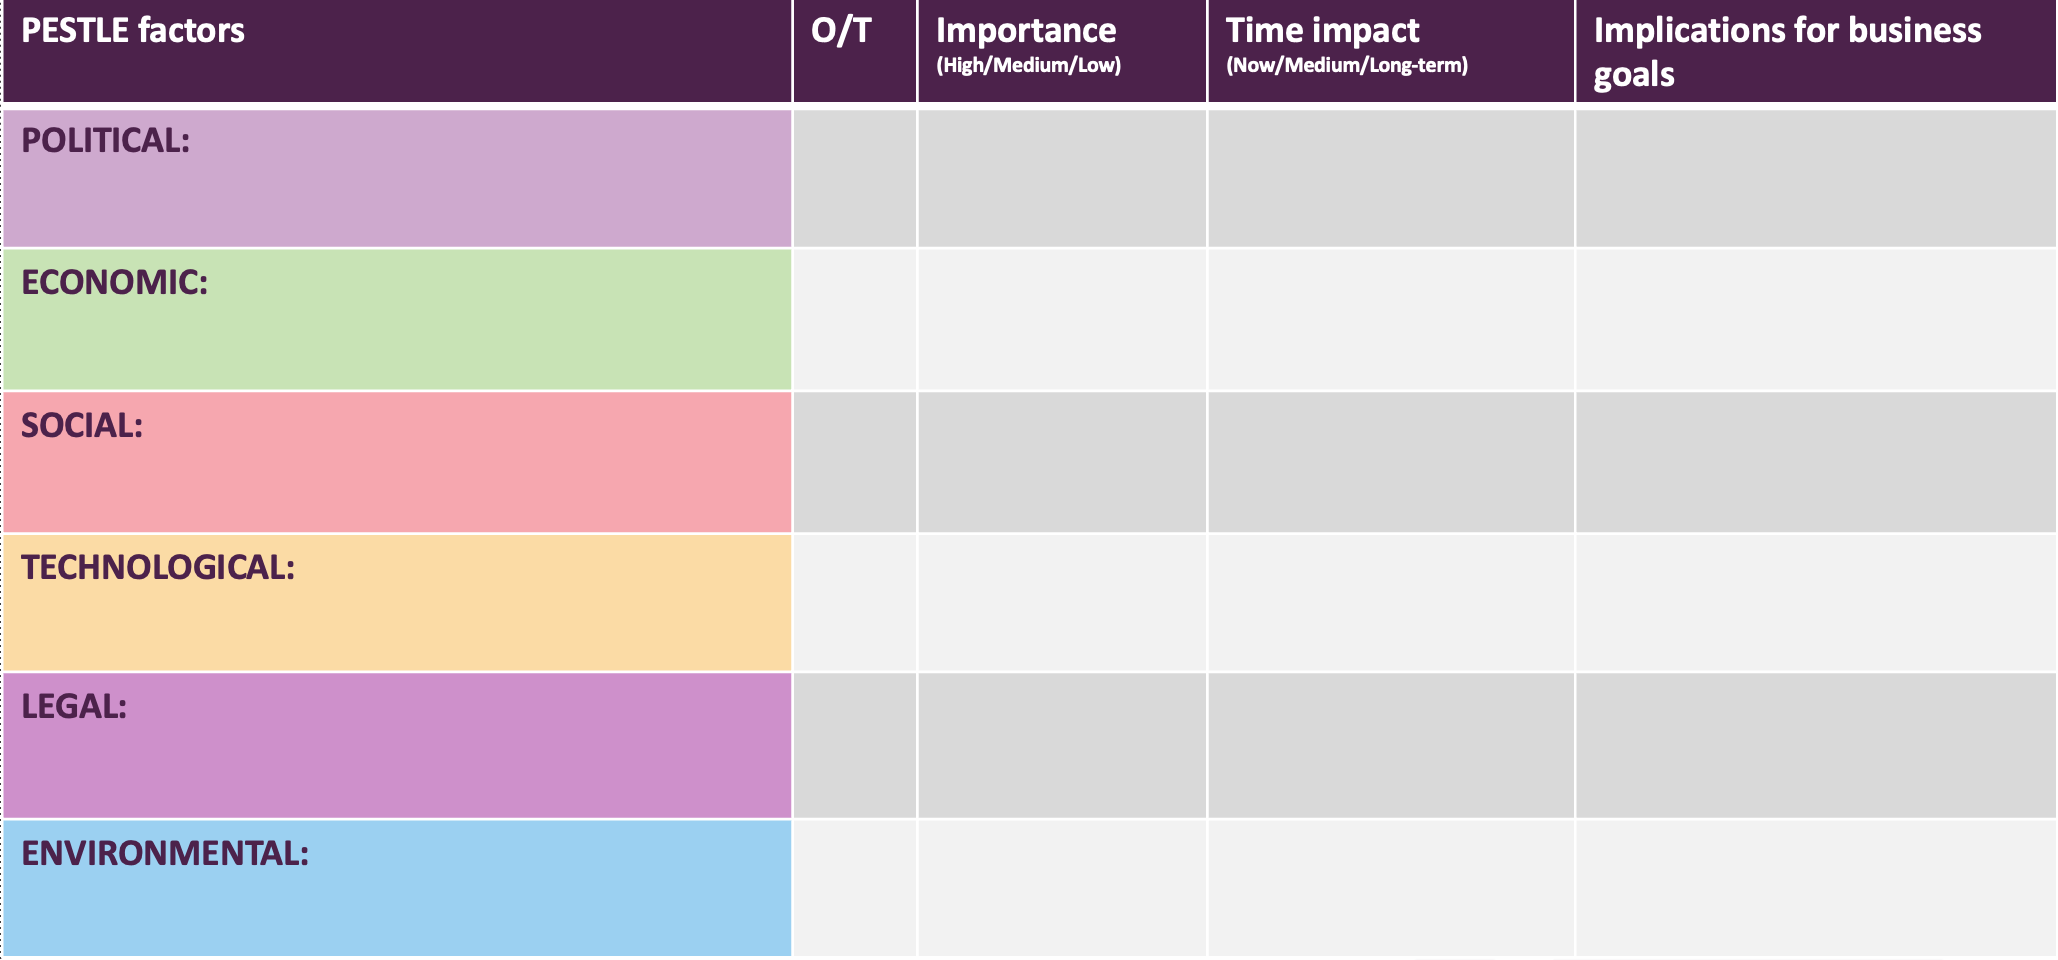Click the ENVIRONMENTAL factor cell
2058x960 pixels.
click(397, 888)
